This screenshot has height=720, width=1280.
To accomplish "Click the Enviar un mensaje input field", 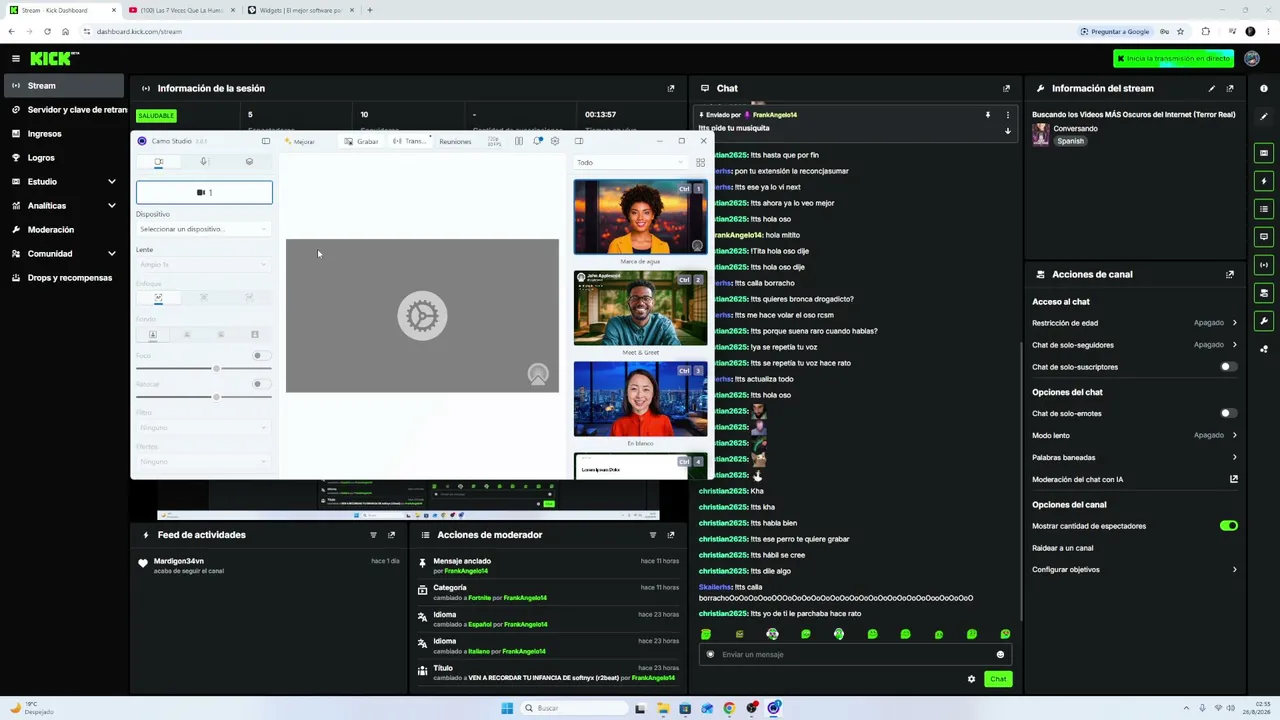I will pos(854,655).
